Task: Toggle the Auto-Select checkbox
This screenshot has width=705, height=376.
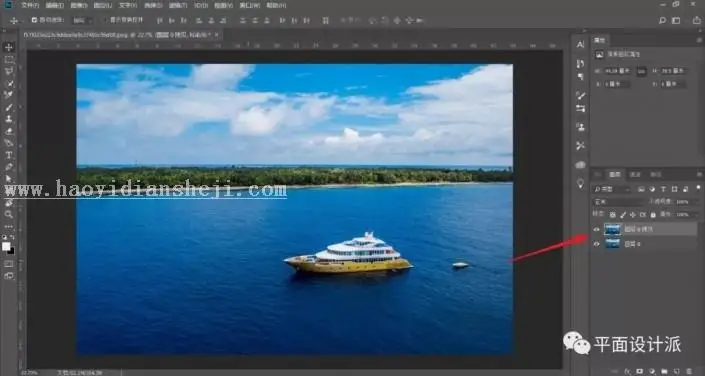Action: (x=34, y=20)
